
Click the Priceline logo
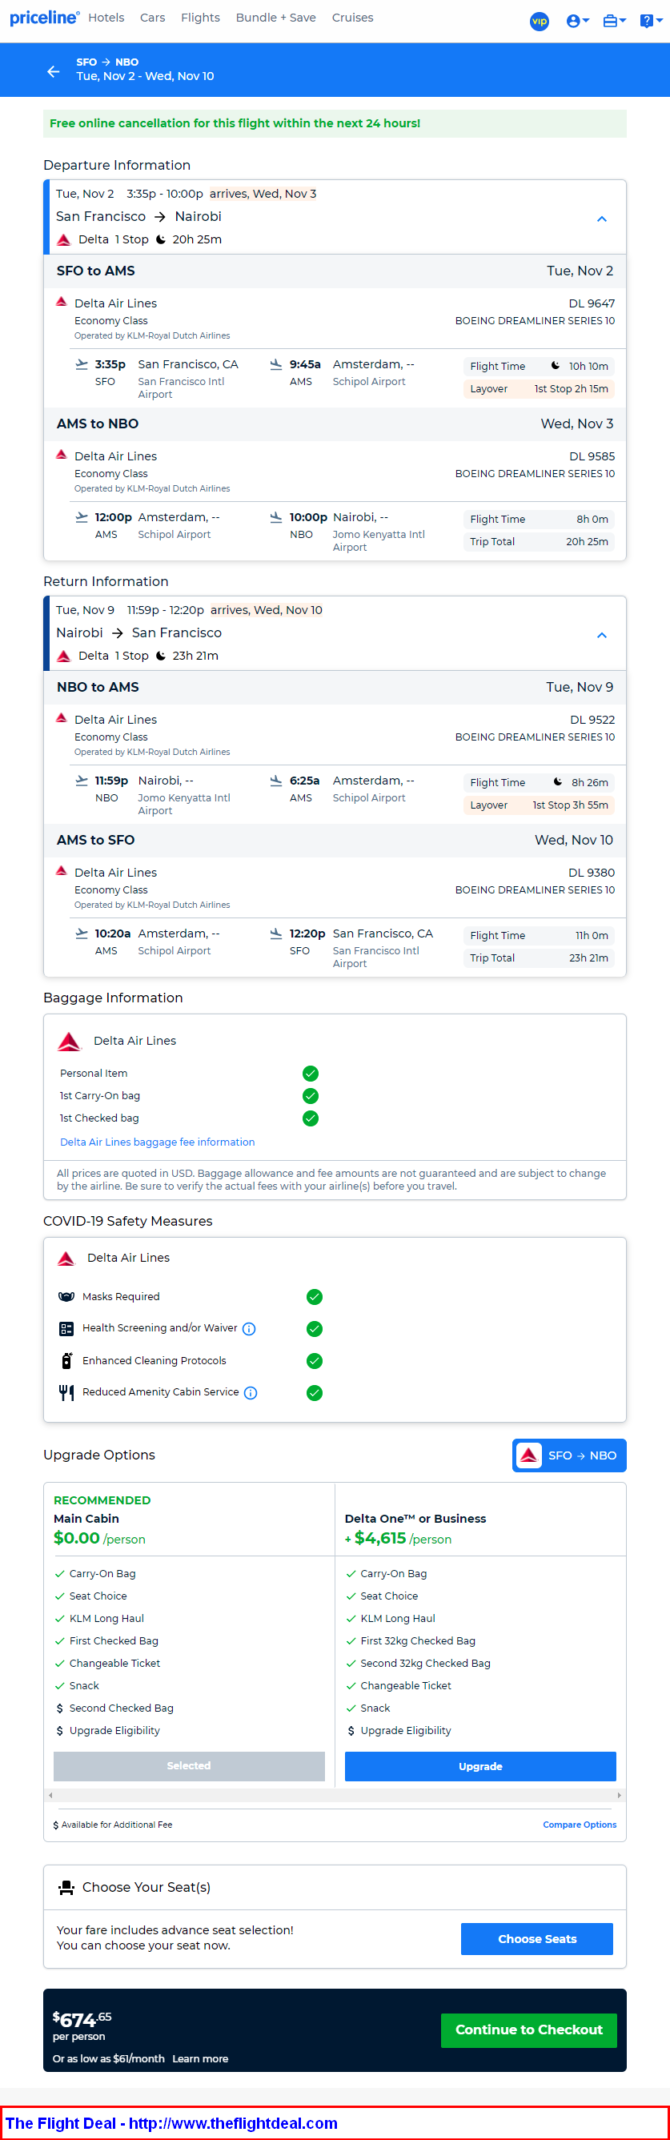pyautogui.click(x=44, y=18)
